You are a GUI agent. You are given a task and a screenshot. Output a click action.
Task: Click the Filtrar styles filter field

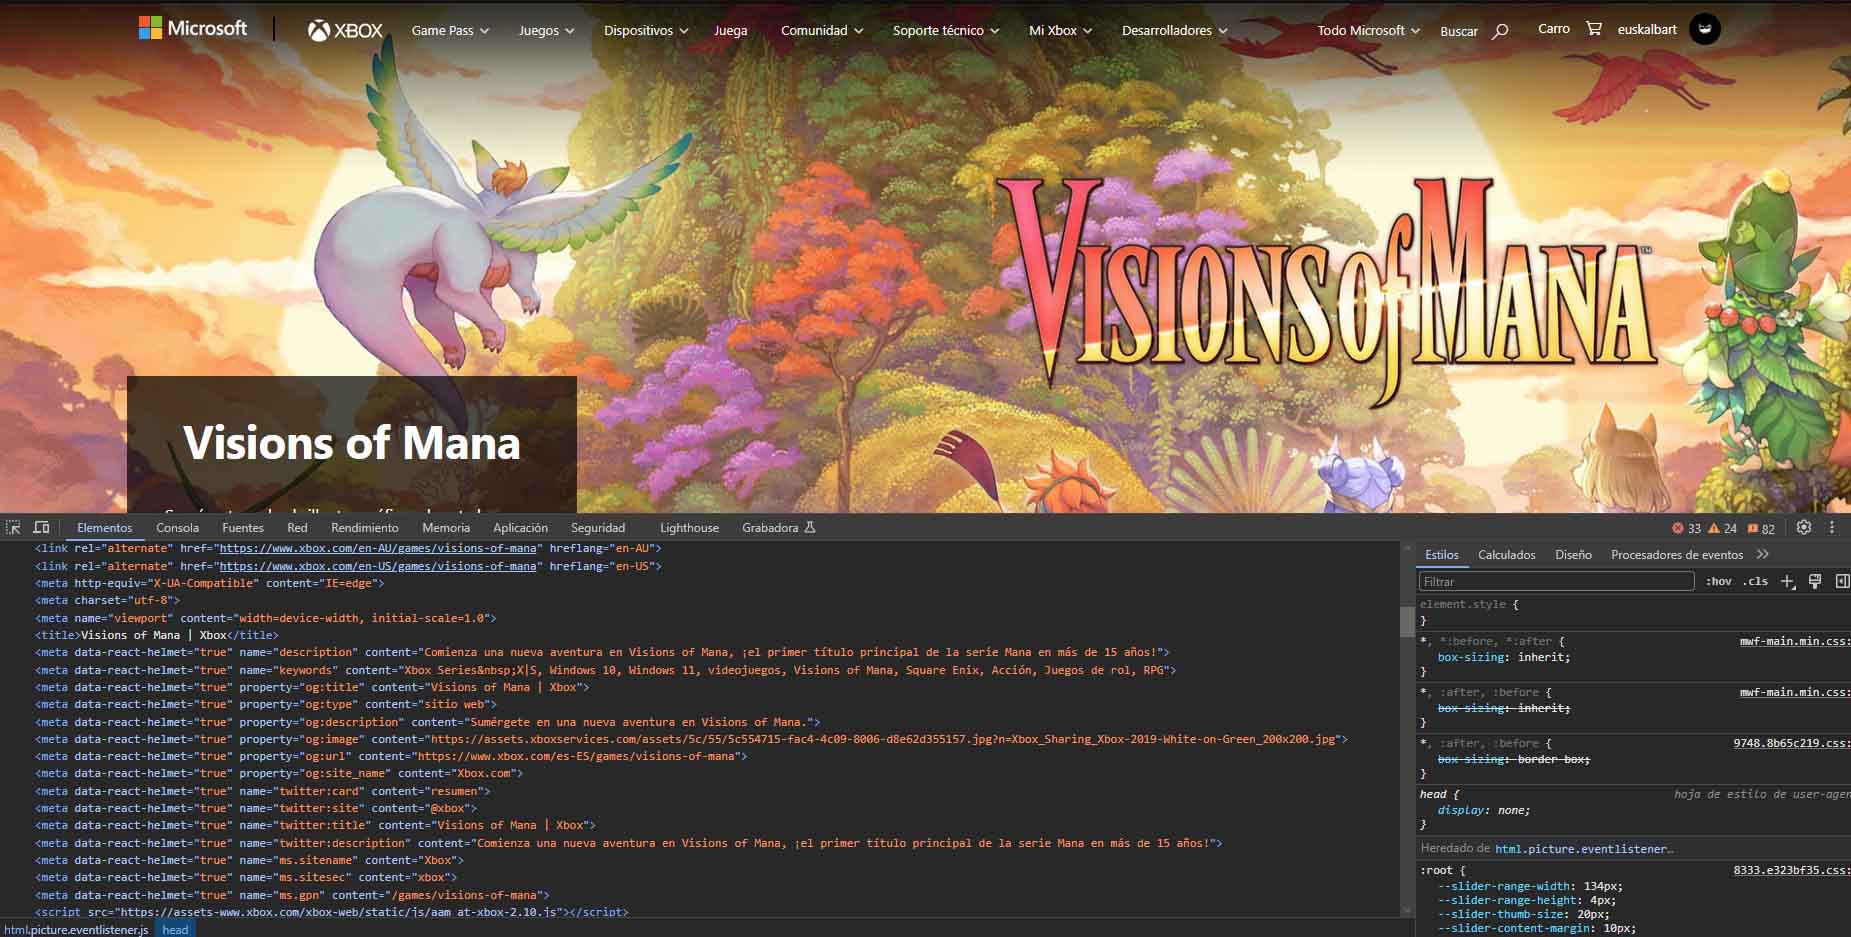(1556, 581)
